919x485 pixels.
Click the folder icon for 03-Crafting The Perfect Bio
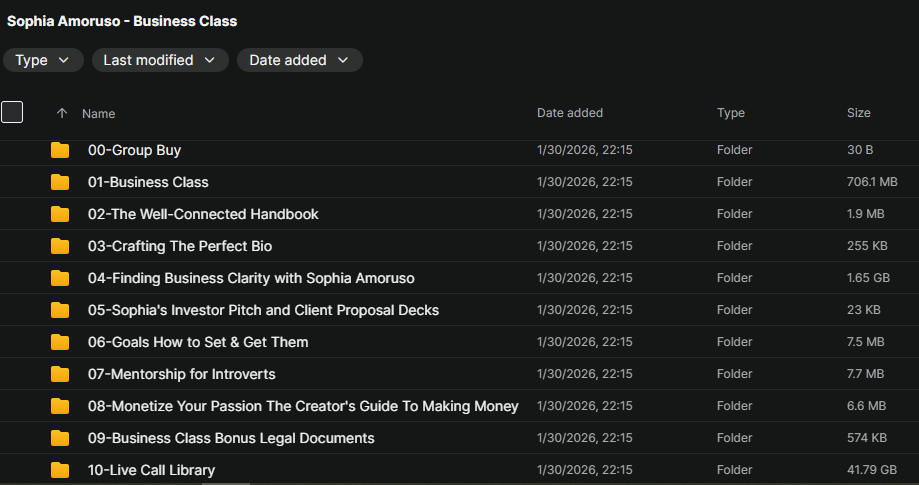point(60,246)
